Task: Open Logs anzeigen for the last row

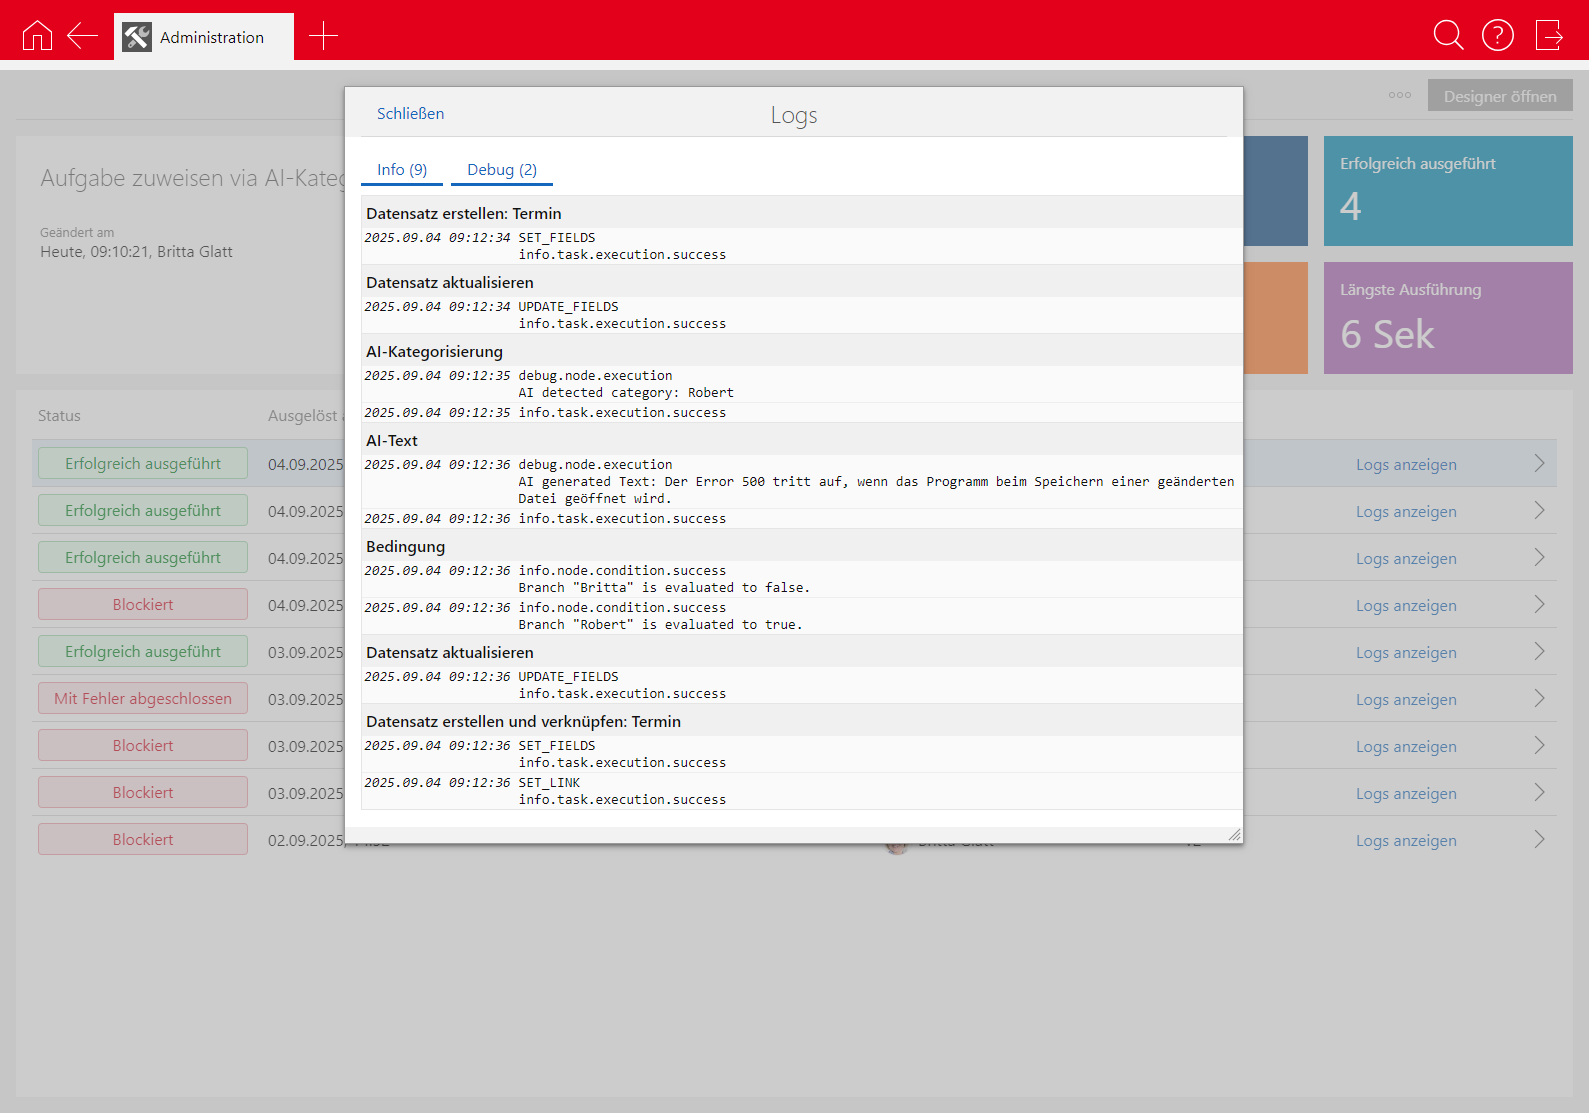Action: point(1405,841)
